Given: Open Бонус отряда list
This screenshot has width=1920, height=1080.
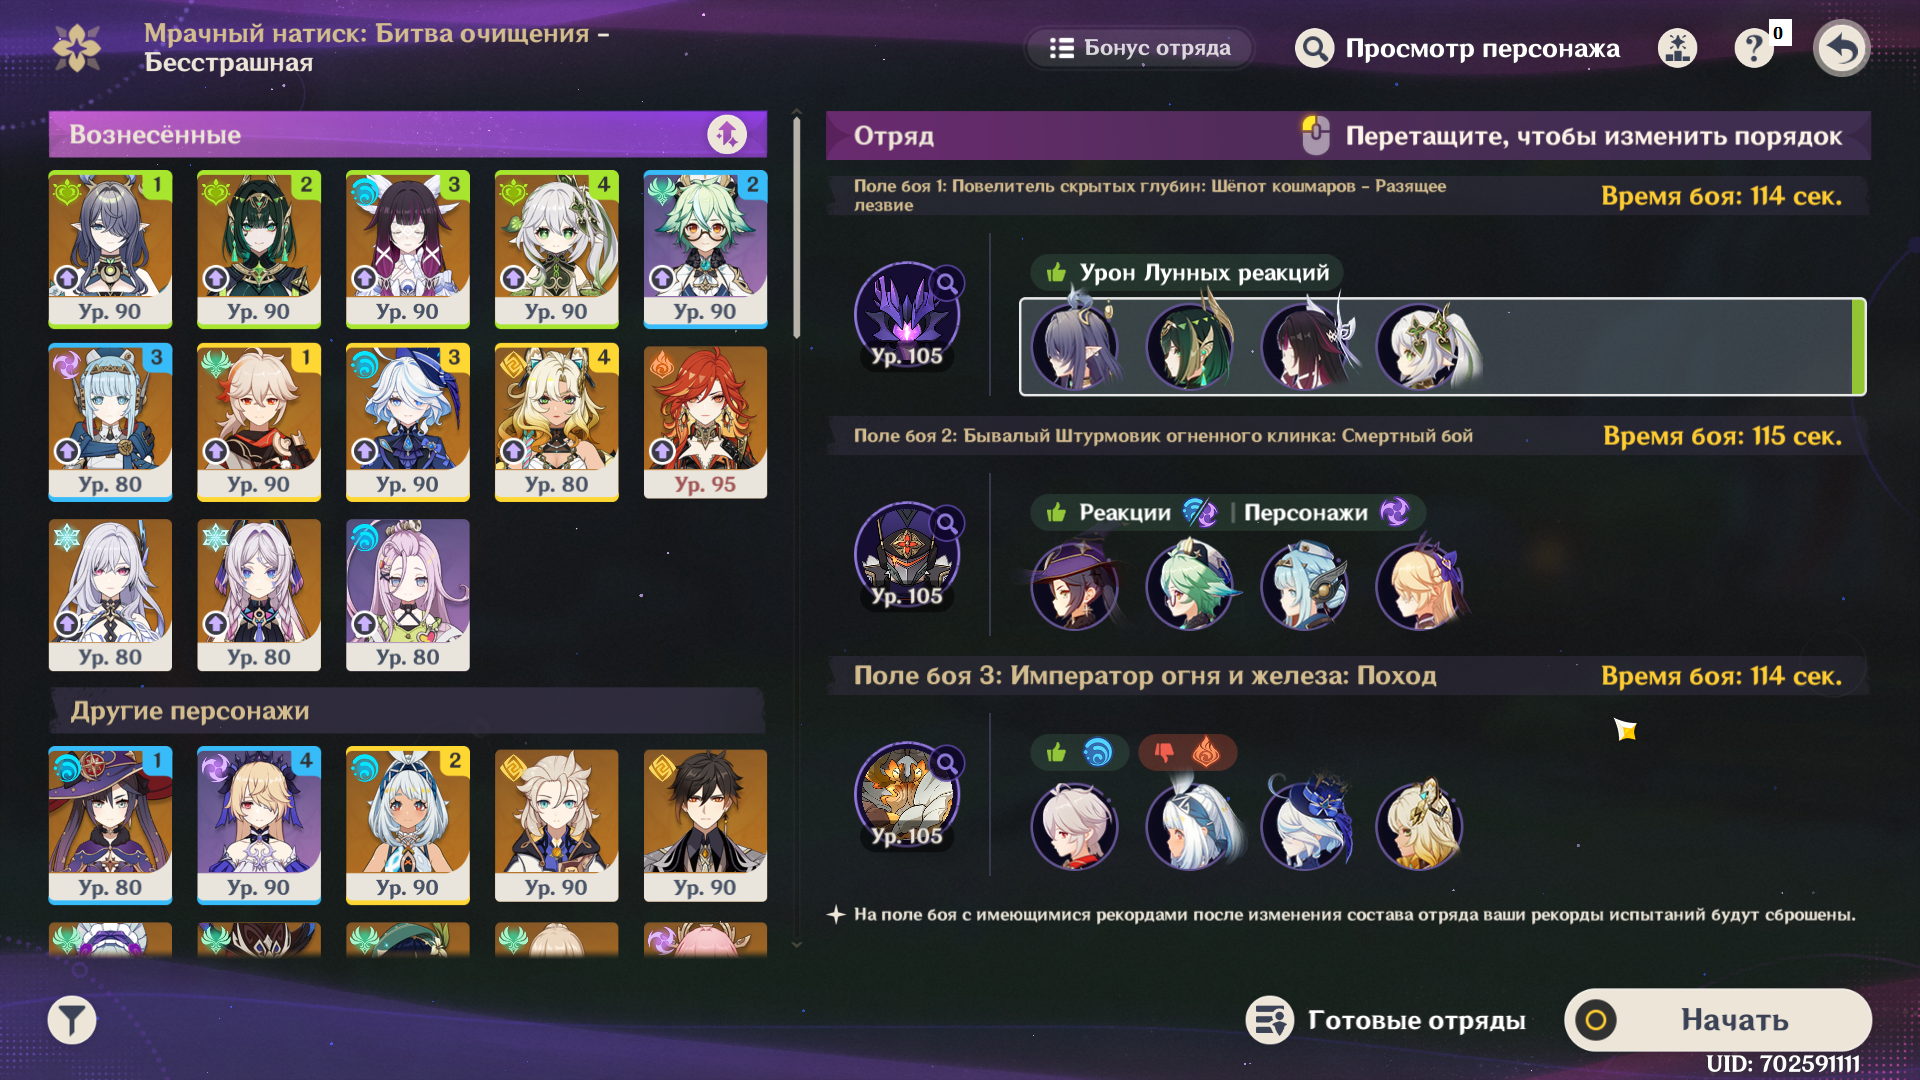Looking at the screenshot, I should point(1140,48).
